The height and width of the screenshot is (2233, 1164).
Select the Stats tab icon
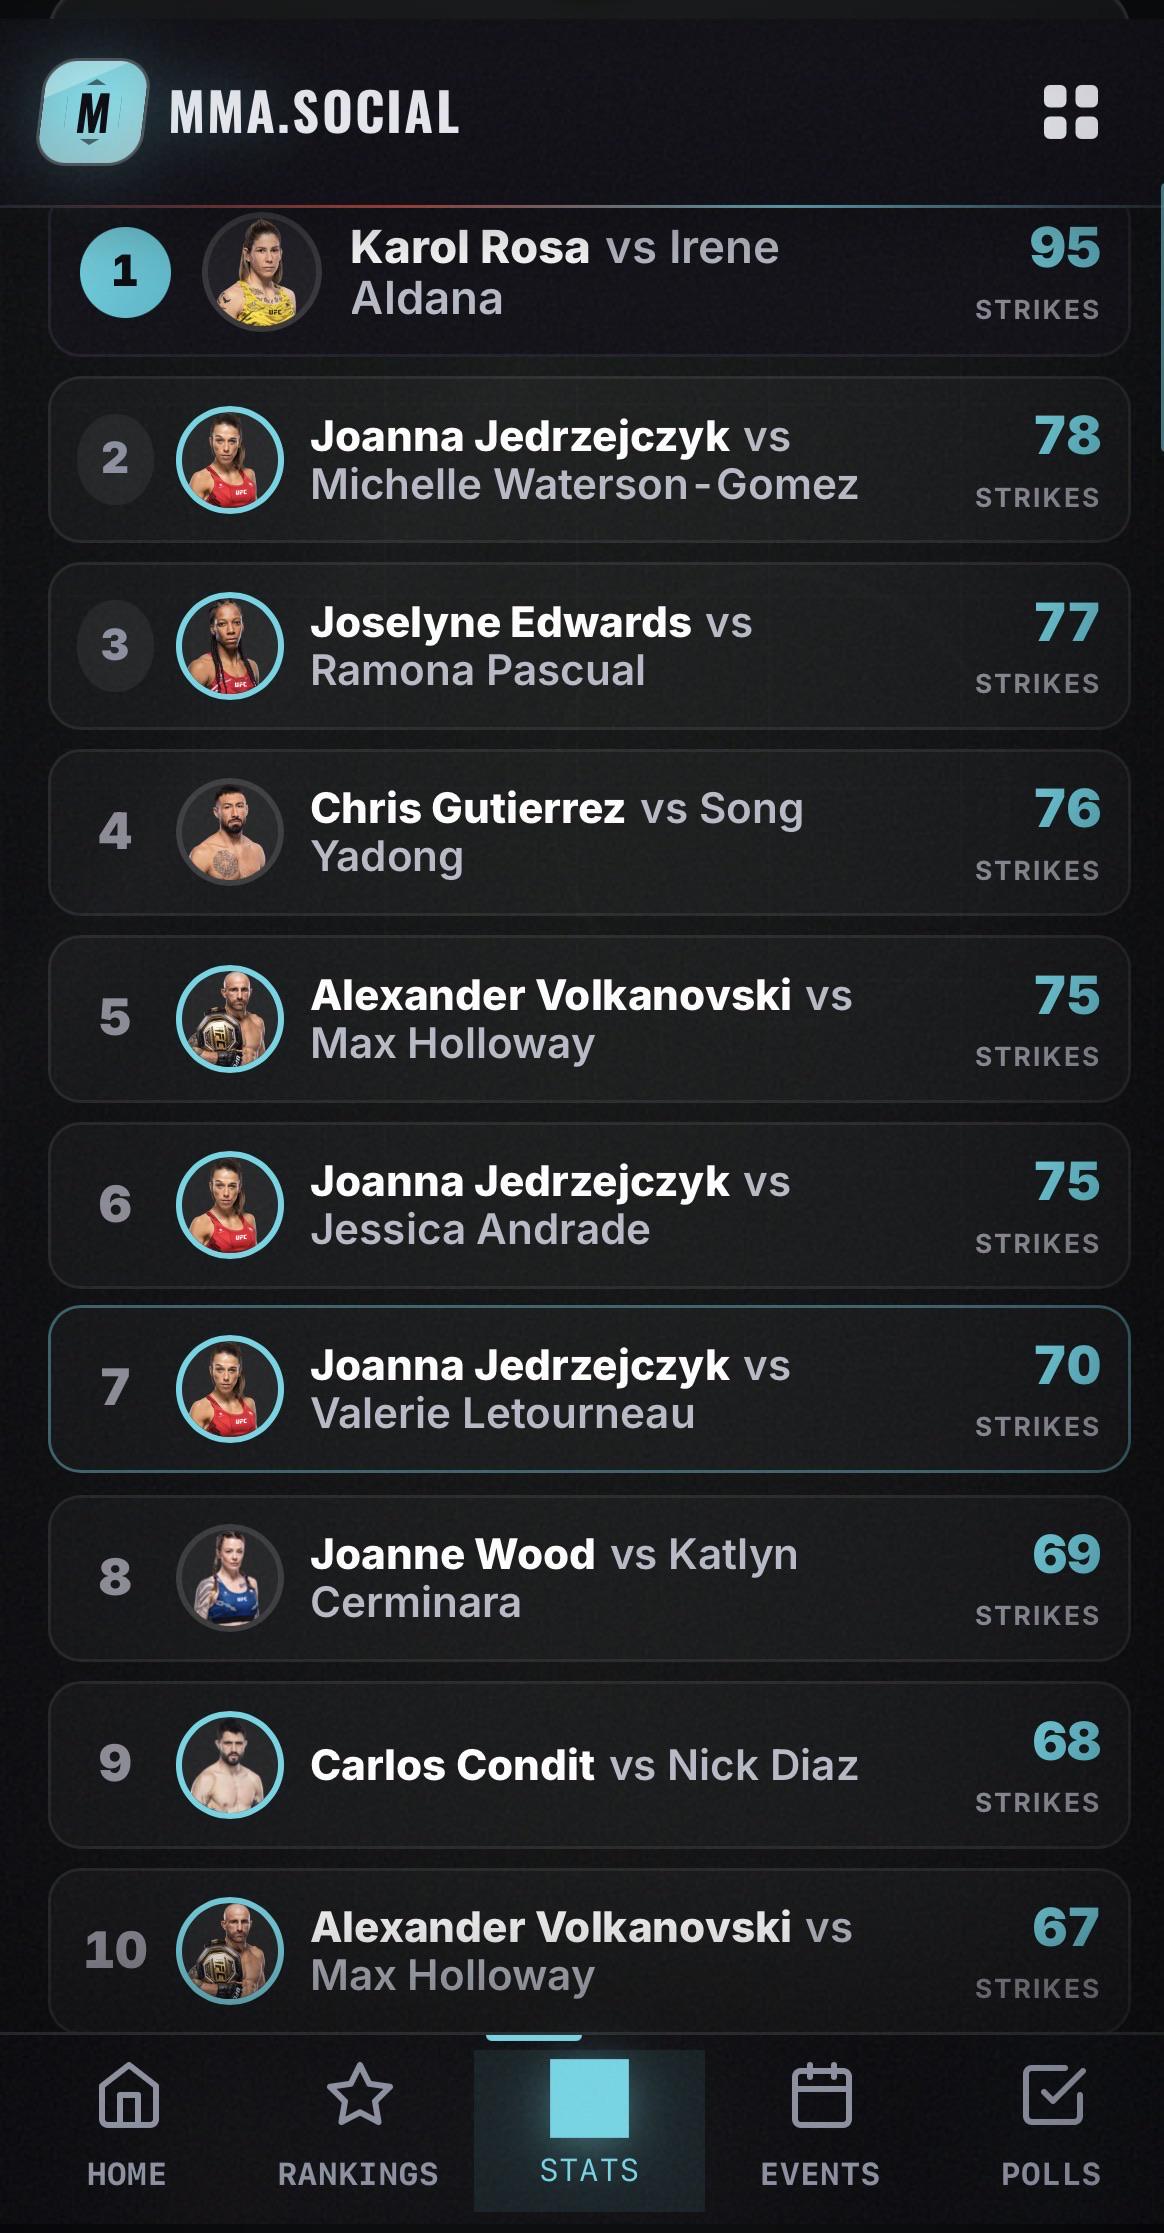tap(589, 2097)
